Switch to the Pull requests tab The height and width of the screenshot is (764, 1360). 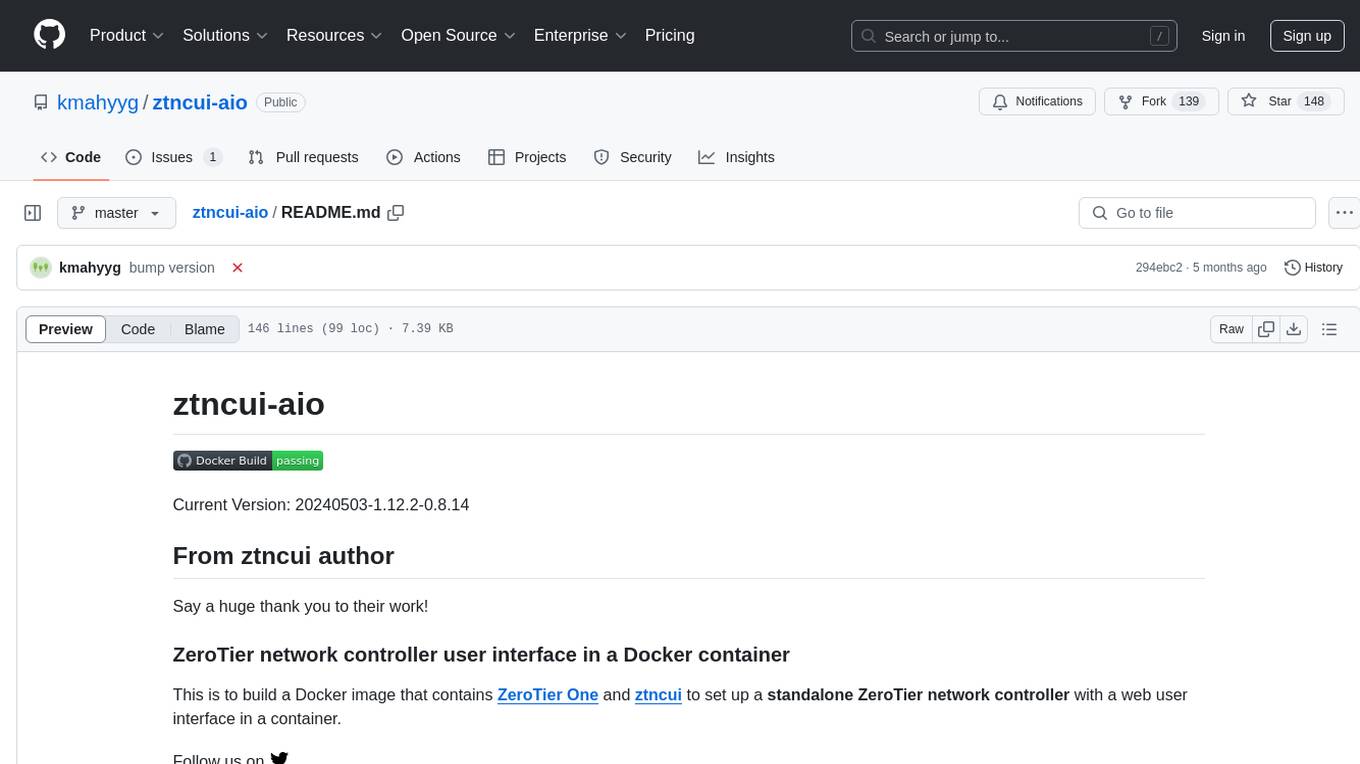[303, 157]
